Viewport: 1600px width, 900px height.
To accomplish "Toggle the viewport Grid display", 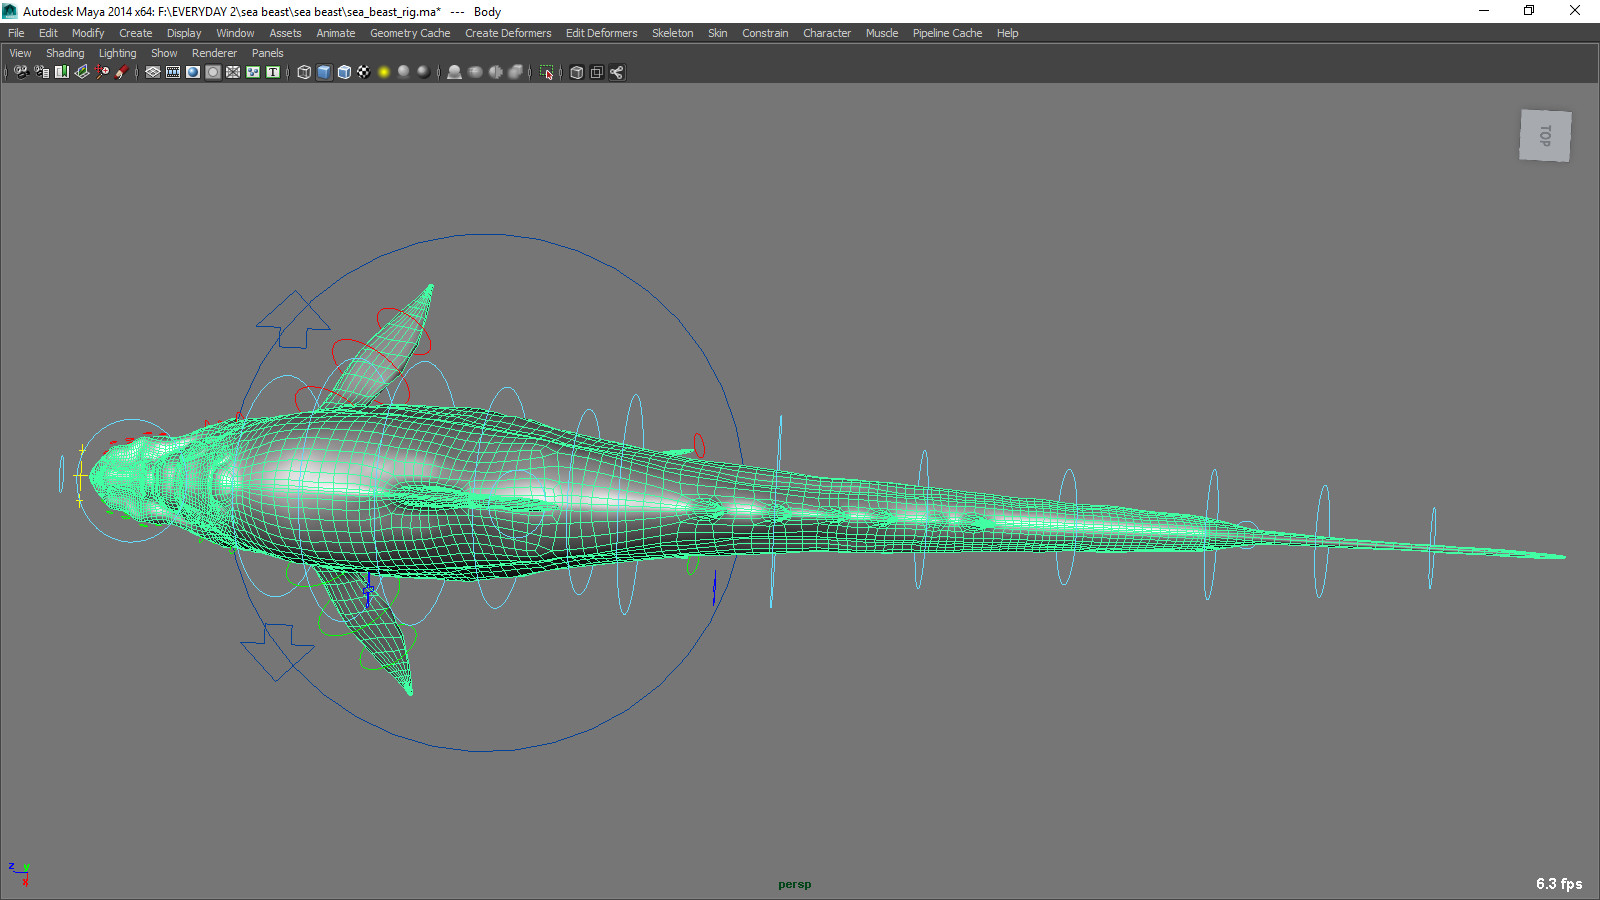I will click(x=153, y=72).
